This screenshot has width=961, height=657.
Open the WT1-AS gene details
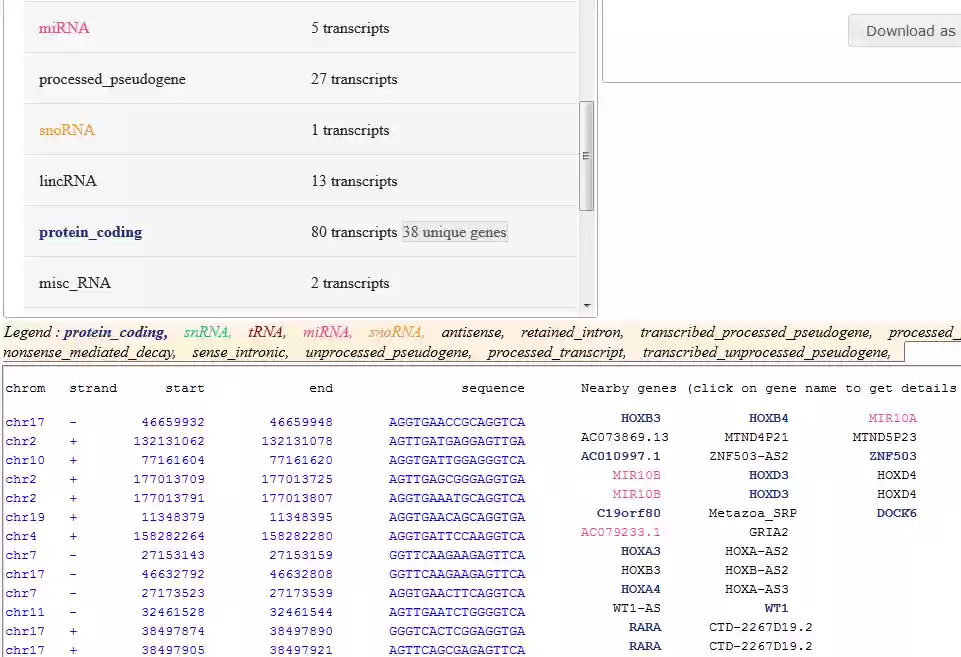tap(636, 608)
